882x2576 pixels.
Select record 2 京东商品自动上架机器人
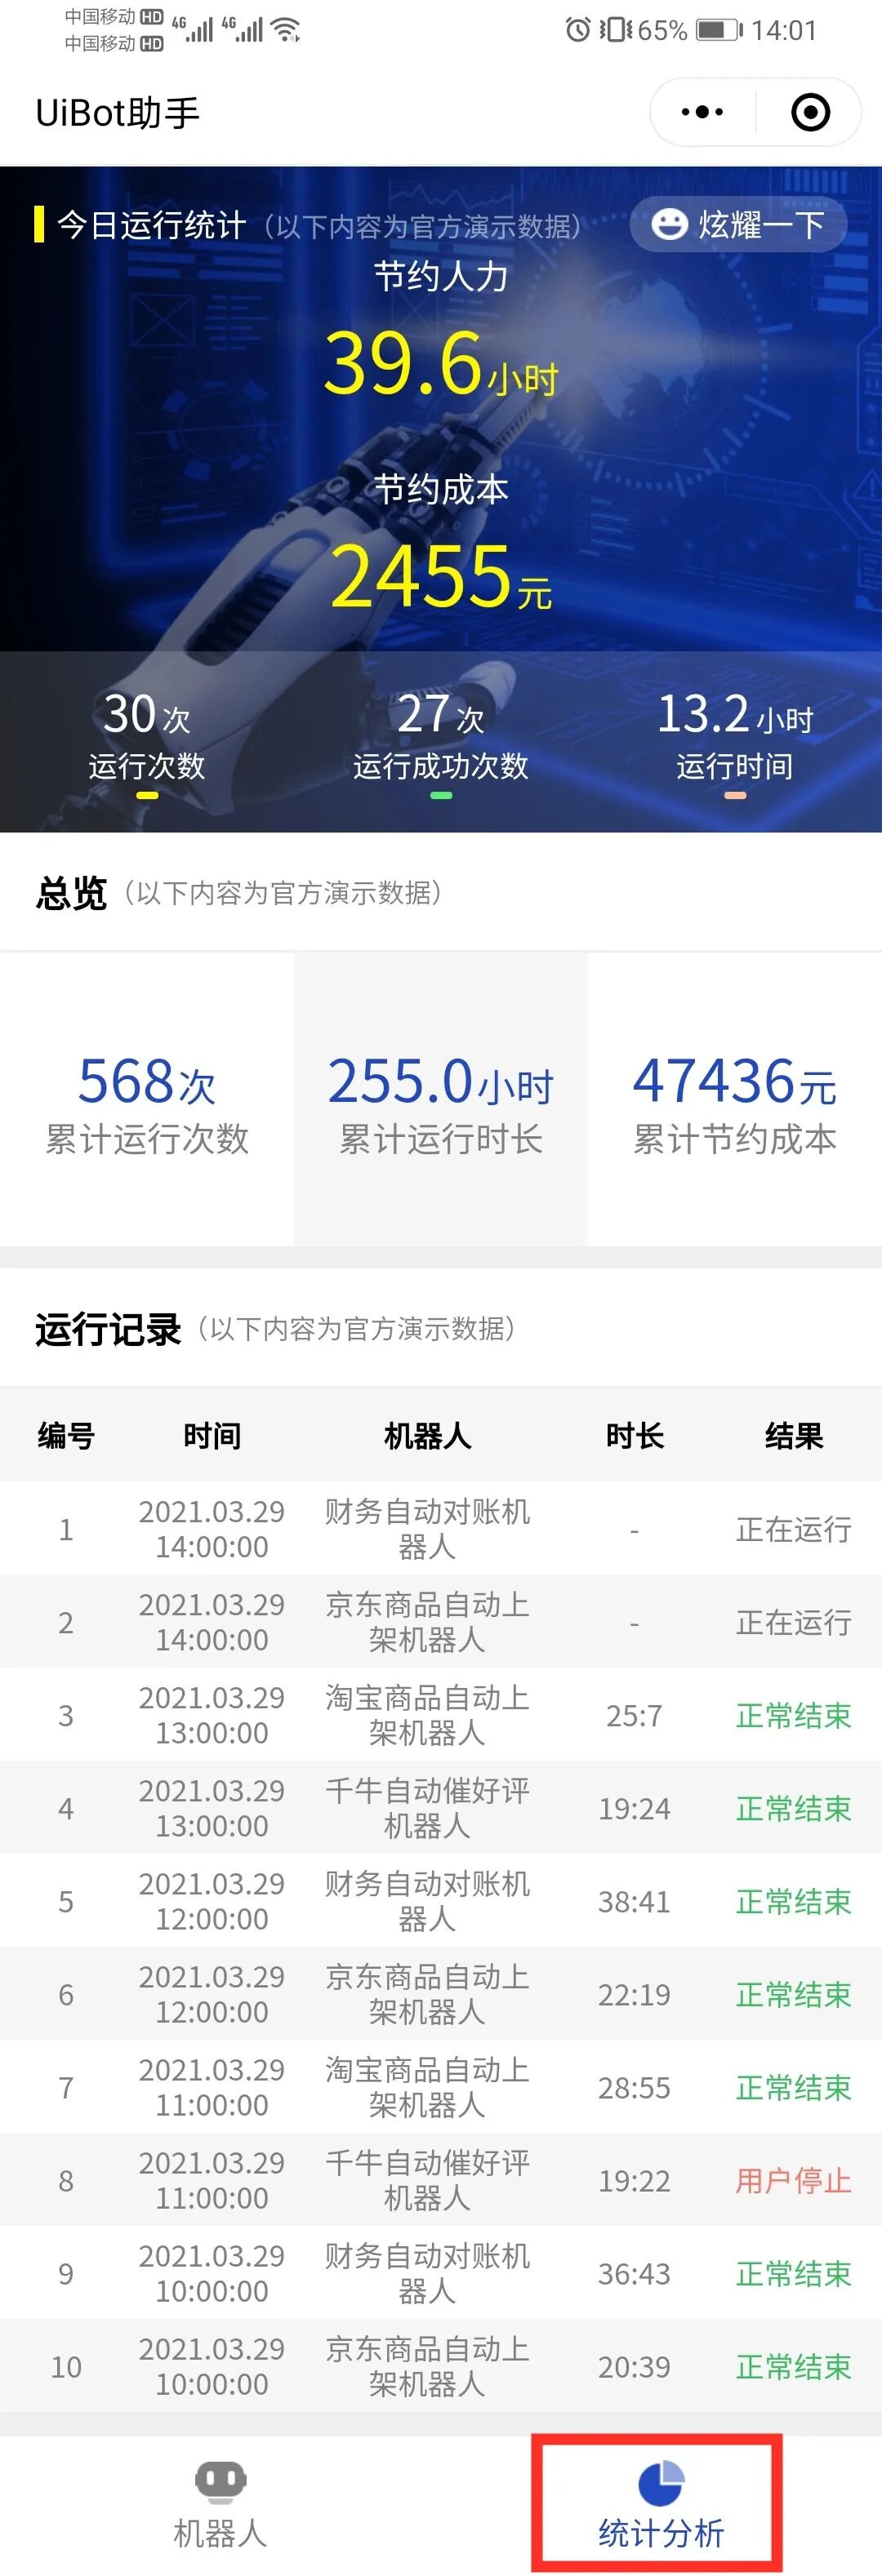[x=441, y=1622]
